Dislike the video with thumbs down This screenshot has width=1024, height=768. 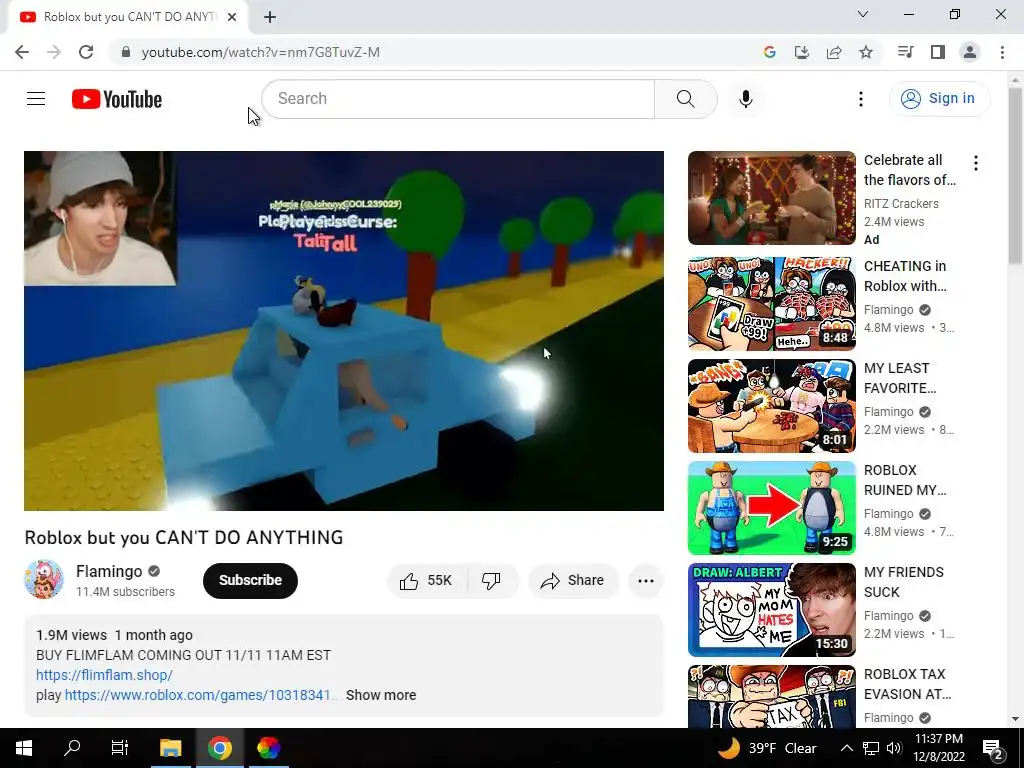tap(492, 581)
